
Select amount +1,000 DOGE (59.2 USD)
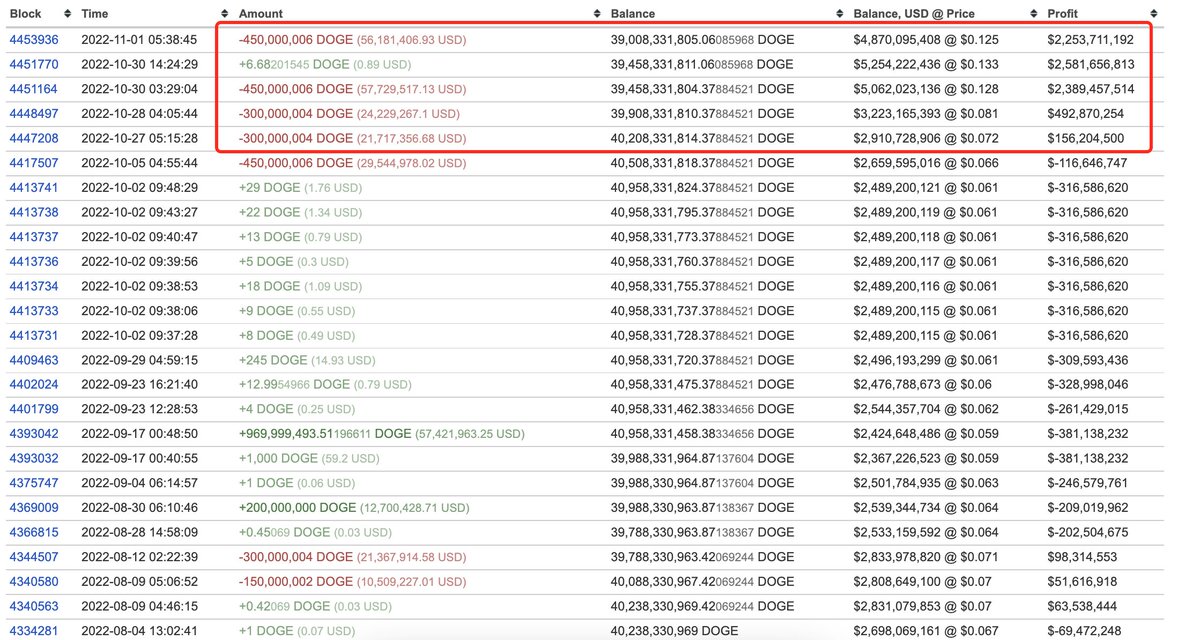coord(308,459)
